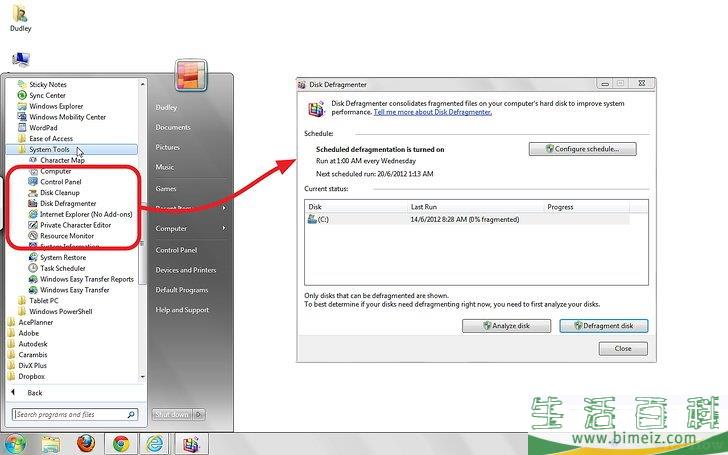Open Control Panel under System Tools
Viewport: 728px width, 455px height.
coord(60,182)
